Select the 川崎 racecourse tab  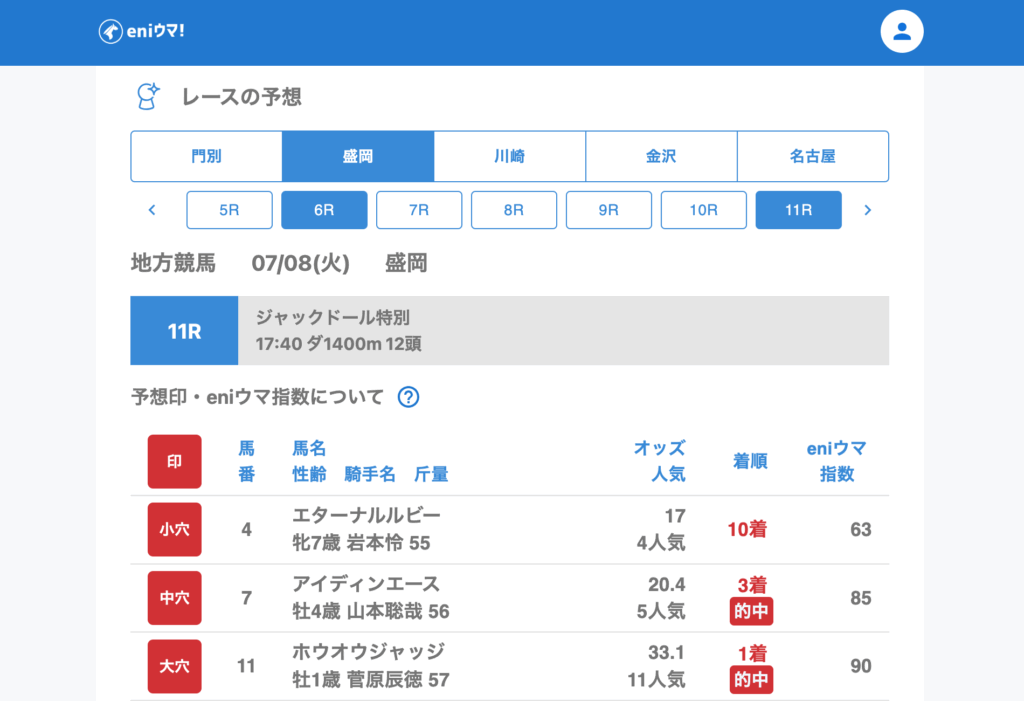pos(509,156)
